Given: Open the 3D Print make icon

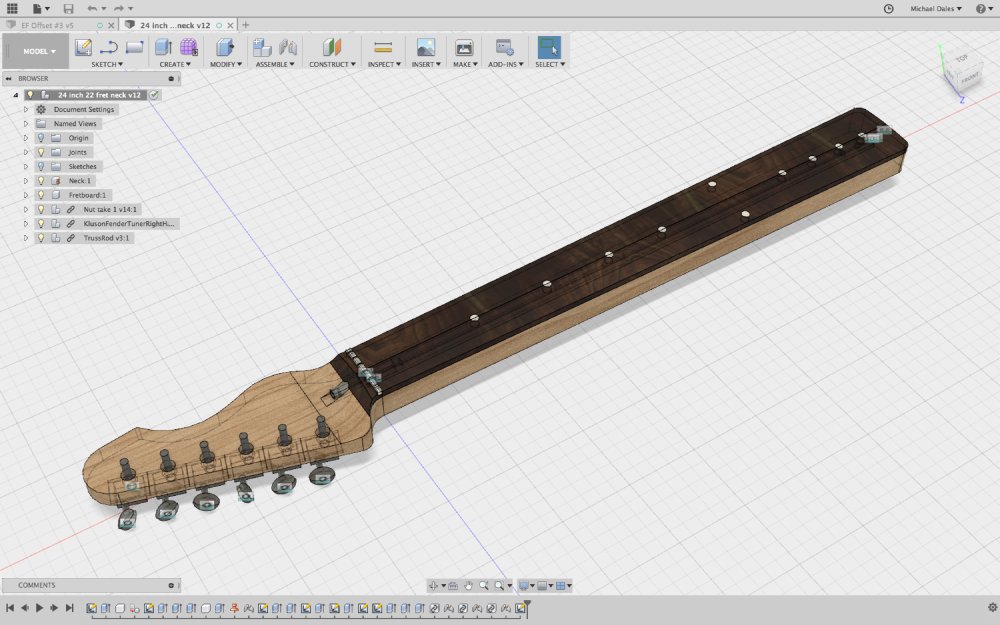Looking at the screenshot, I should coord(464,47).
